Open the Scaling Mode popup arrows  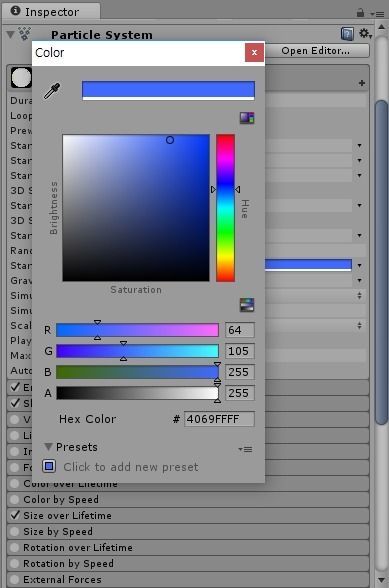click(359, 326)
